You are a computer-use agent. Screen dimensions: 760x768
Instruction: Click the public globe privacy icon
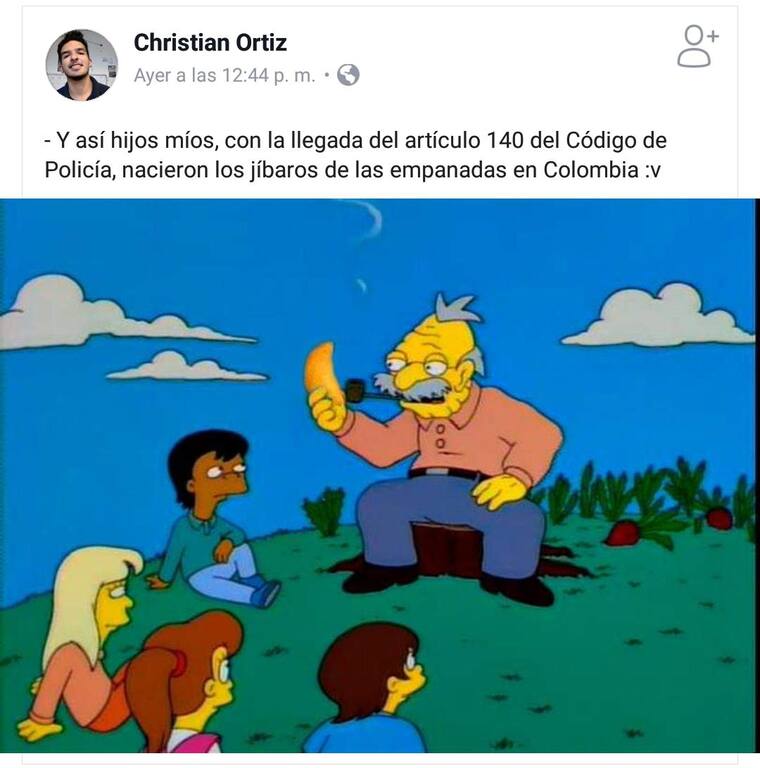tap(348, 75)
